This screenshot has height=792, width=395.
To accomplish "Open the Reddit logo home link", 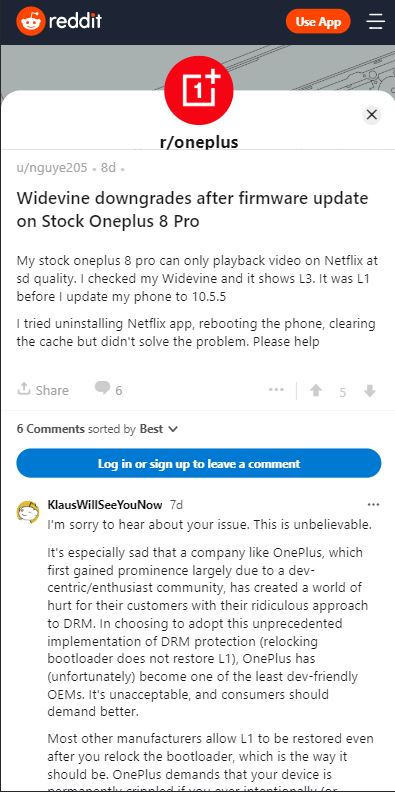I will [59, 21].
